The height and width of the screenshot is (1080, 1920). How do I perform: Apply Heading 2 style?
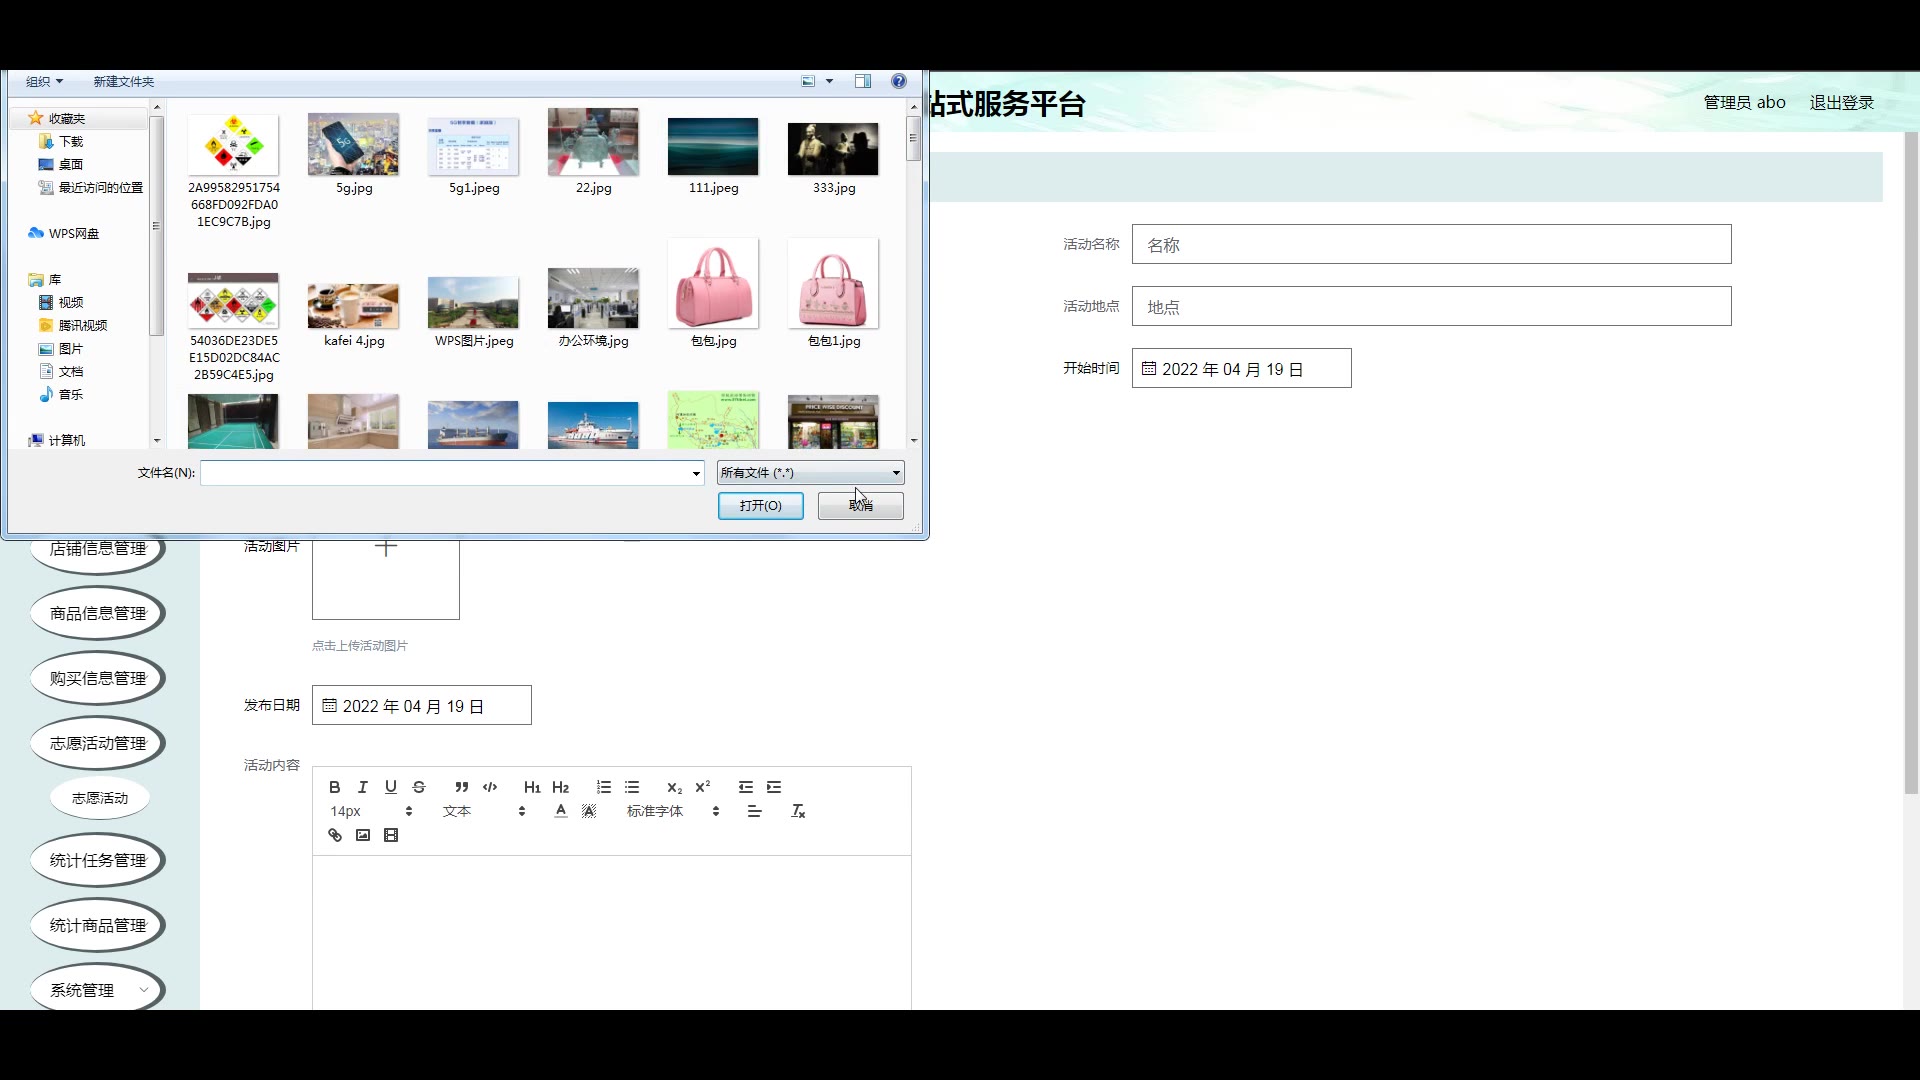(x=560, y=787)
